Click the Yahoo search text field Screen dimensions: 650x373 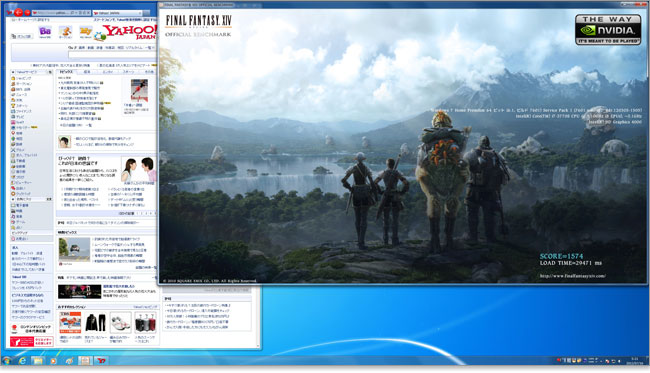click(x=112, y=54)
